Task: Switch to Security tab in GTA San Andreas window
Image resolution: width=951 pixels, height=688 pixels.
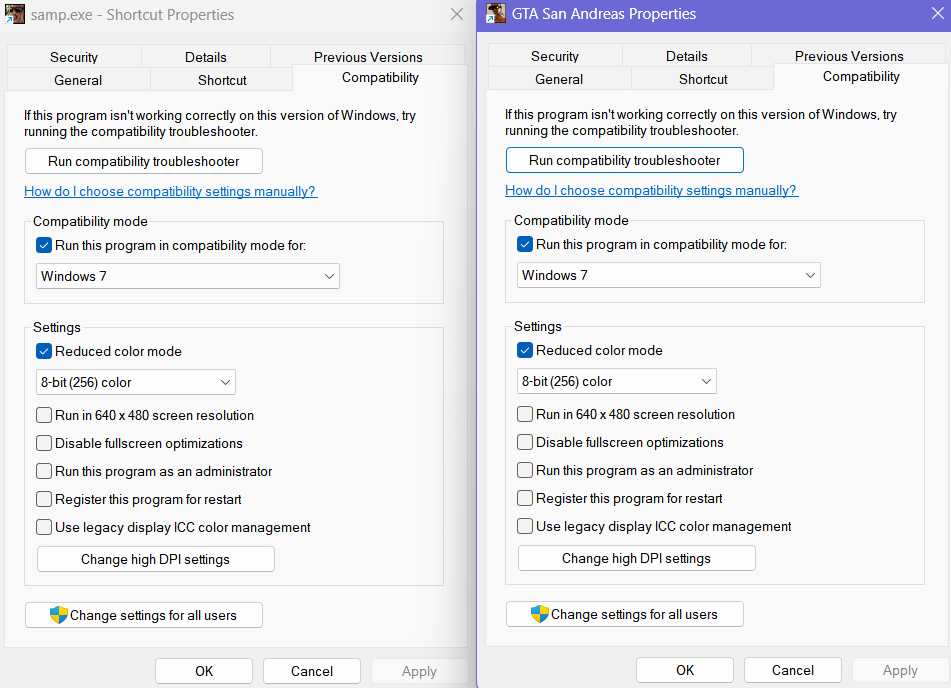Action: [x=555, y=56]
